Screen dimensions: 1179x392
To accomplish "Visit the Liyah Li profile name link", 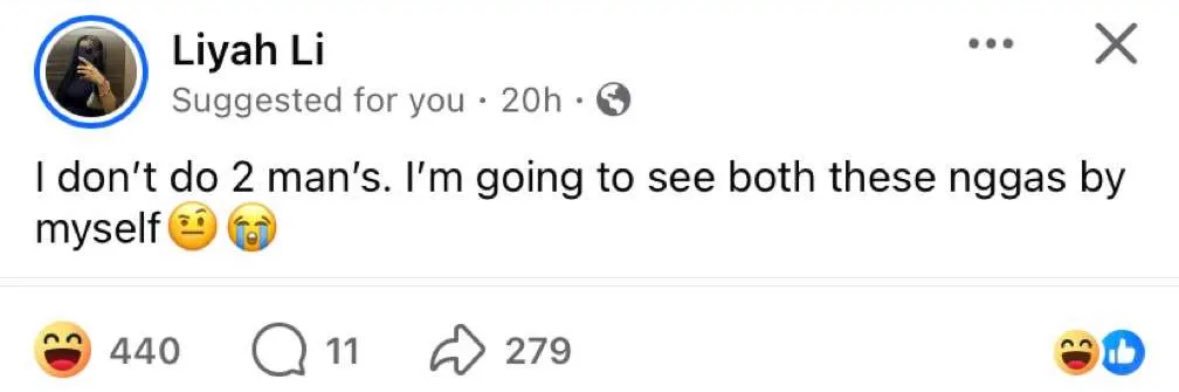I will (248, 51).
